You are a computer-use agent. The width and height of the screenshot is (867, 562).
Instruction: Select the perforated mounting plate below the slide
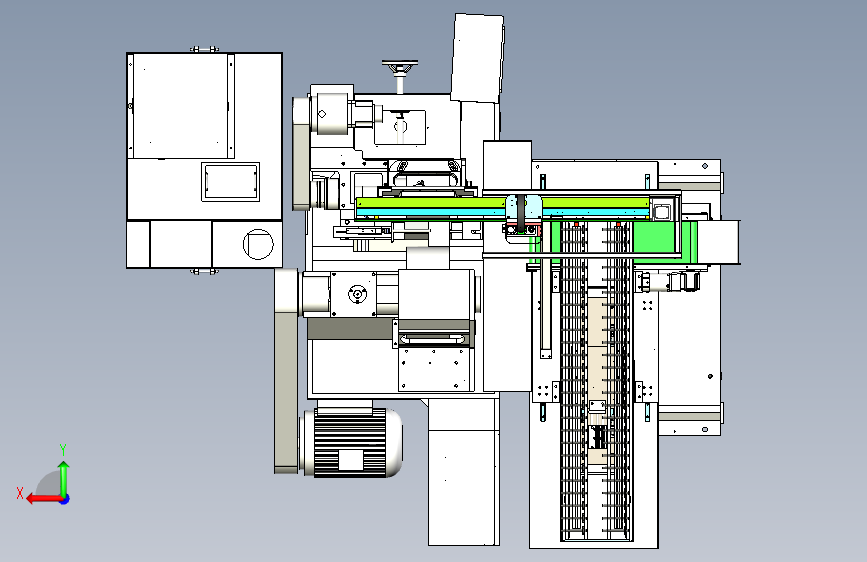click(x=436, y=370)
